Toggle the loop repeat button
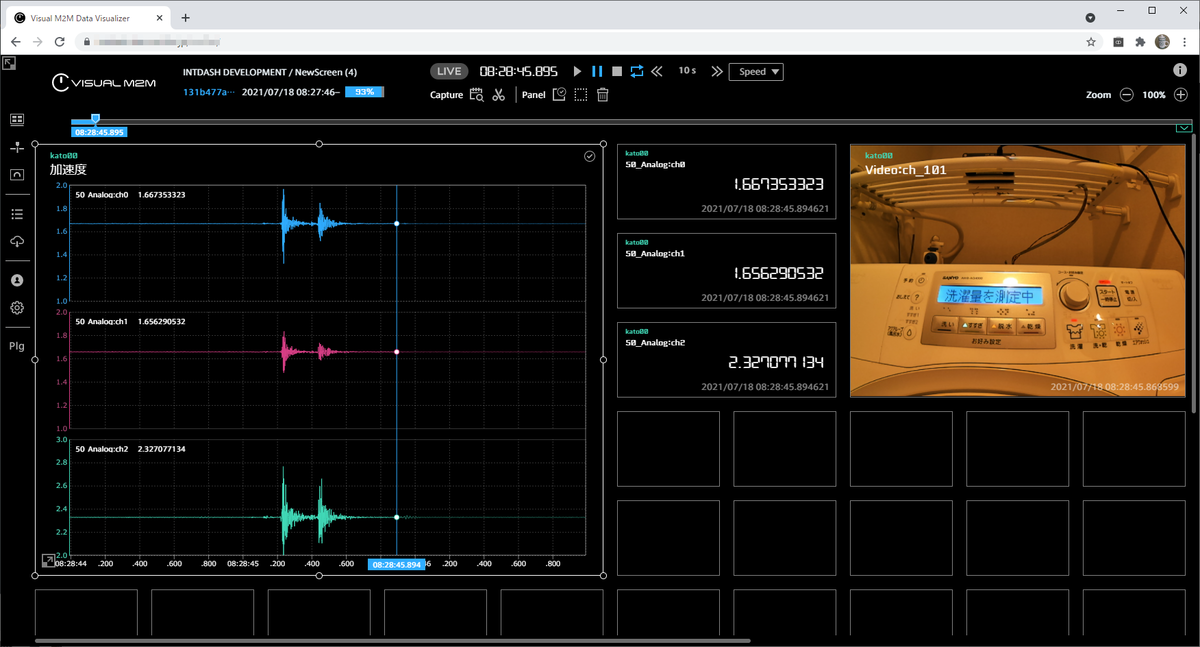 [637, 71]
